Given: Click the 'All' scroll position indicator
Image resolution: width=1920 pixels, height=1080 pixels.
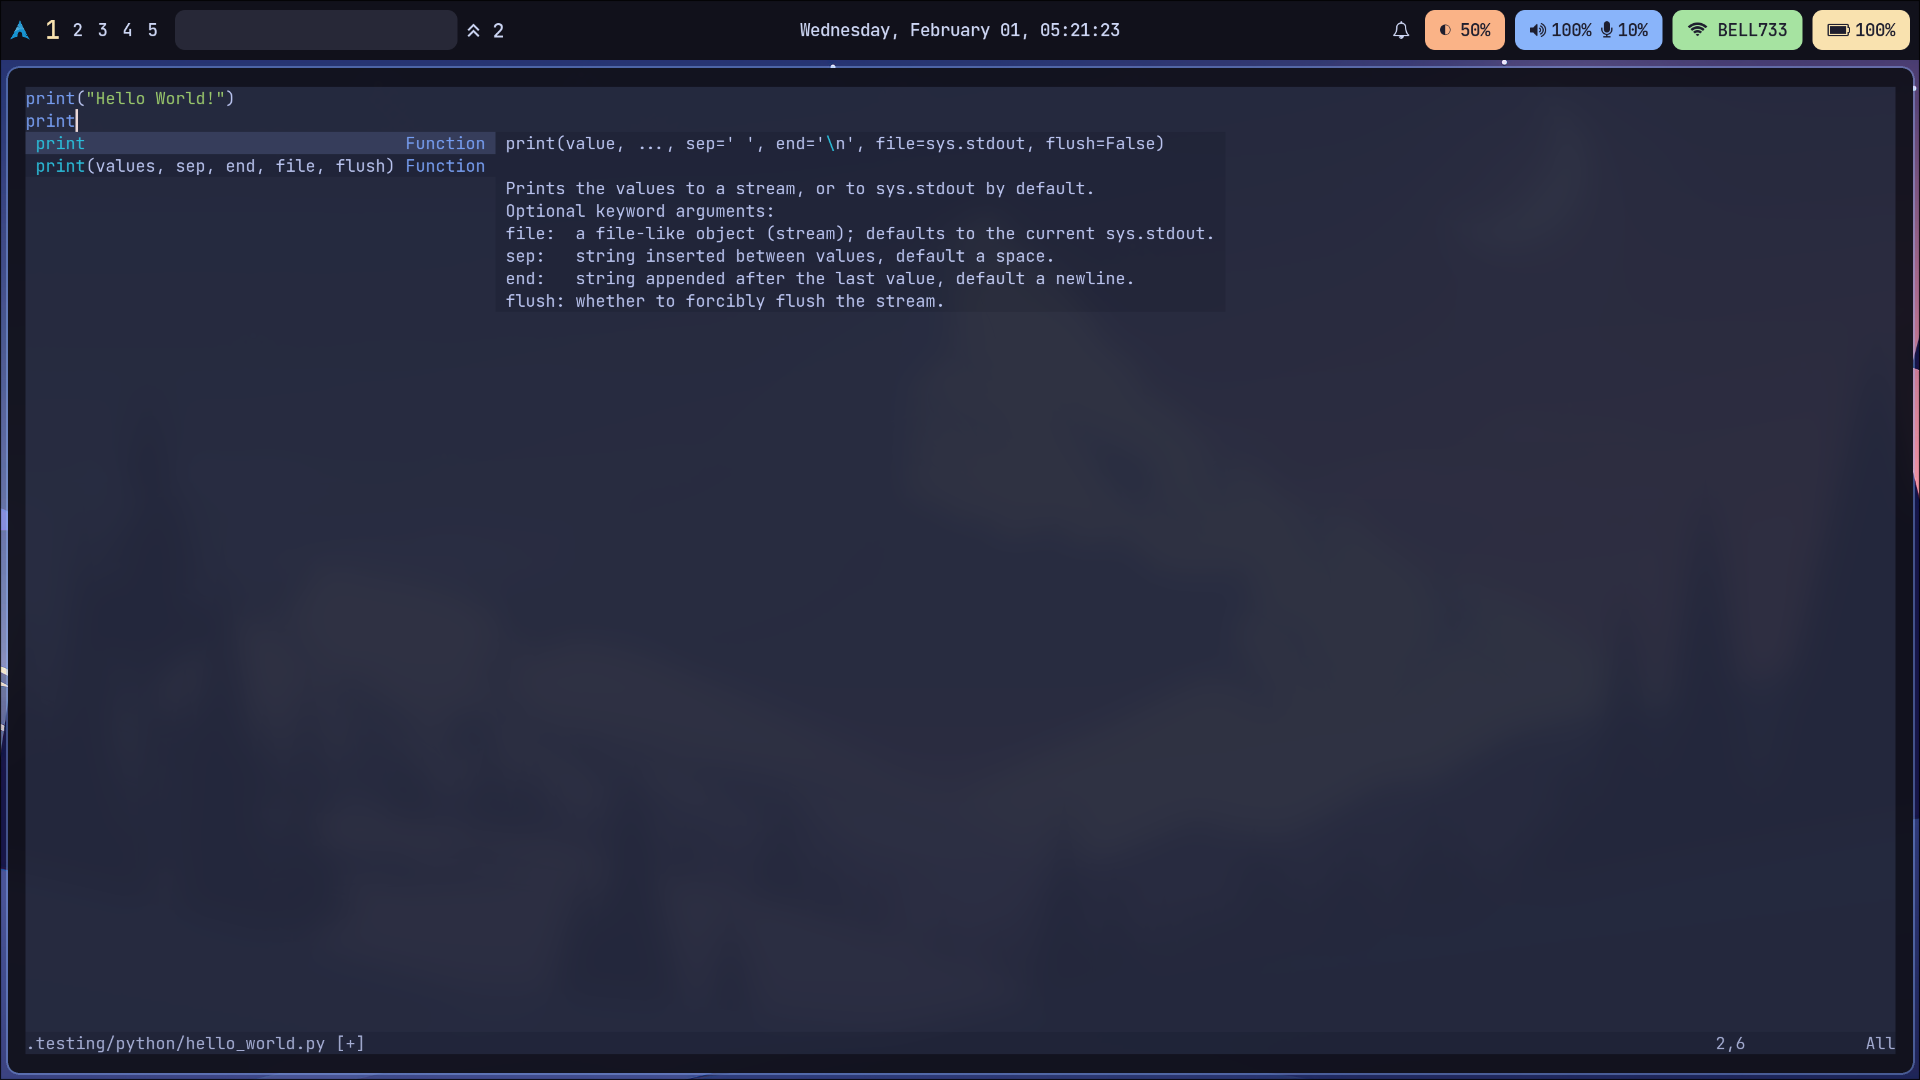Looking at the screenshot, I should click(1880, 1043).
